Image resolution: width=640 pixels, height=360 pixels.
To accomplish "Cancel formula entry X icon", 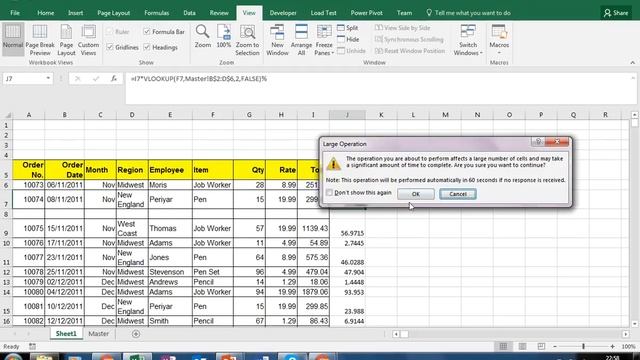I will [78, 78].
